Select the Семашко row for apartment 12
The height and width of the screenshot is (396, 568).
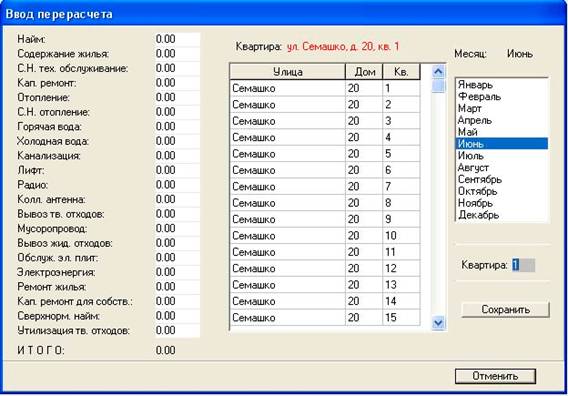click(325, 268)
